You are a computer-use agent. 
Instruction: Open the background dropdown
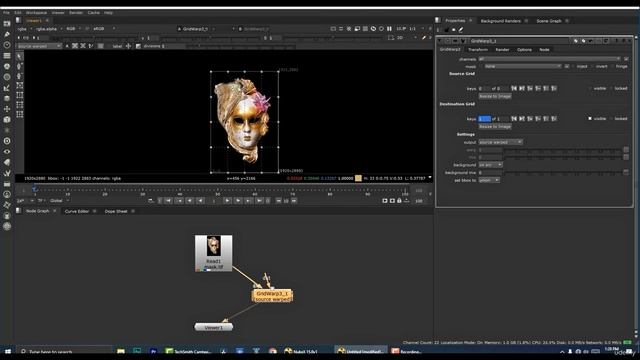click(x=491, y=164)
